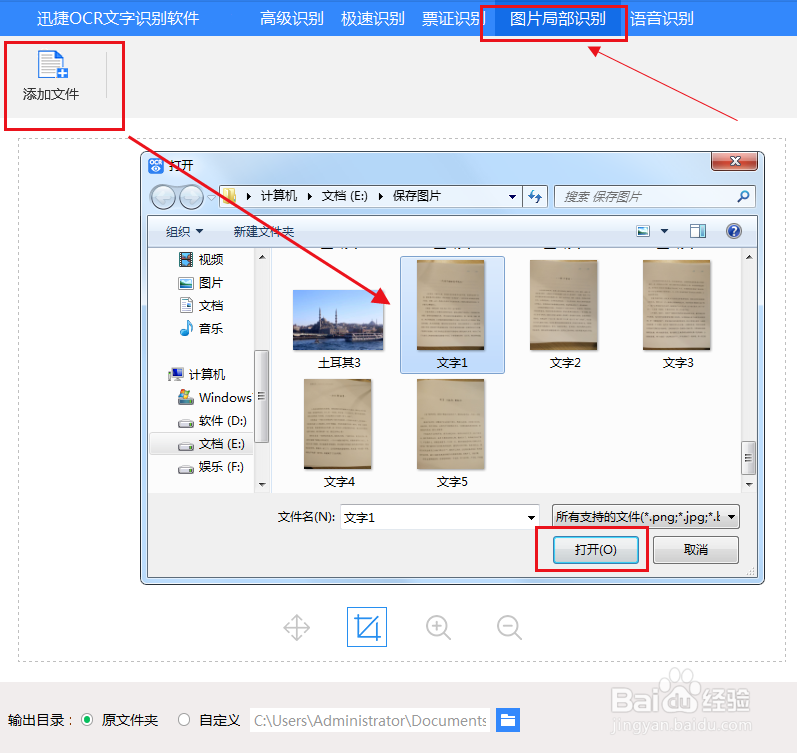Viewport: 797px width, 753px height.
Task: Select the 自定义 radio button
Action: (184, 720)
